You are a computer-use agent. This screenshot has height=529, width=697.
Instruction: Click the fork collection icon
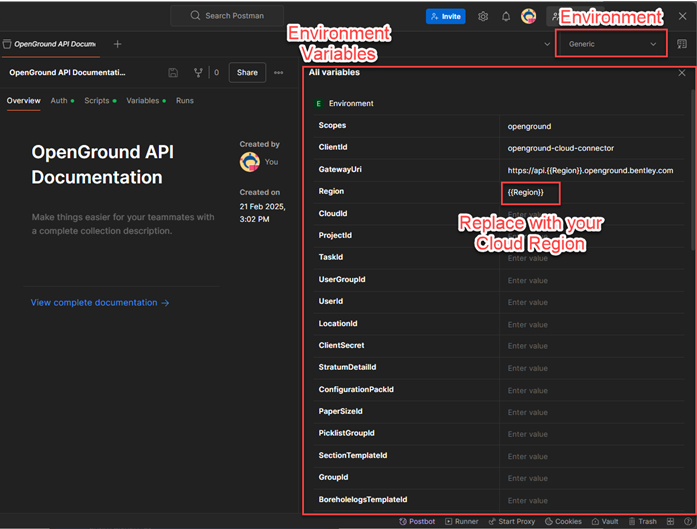[198, 72]
